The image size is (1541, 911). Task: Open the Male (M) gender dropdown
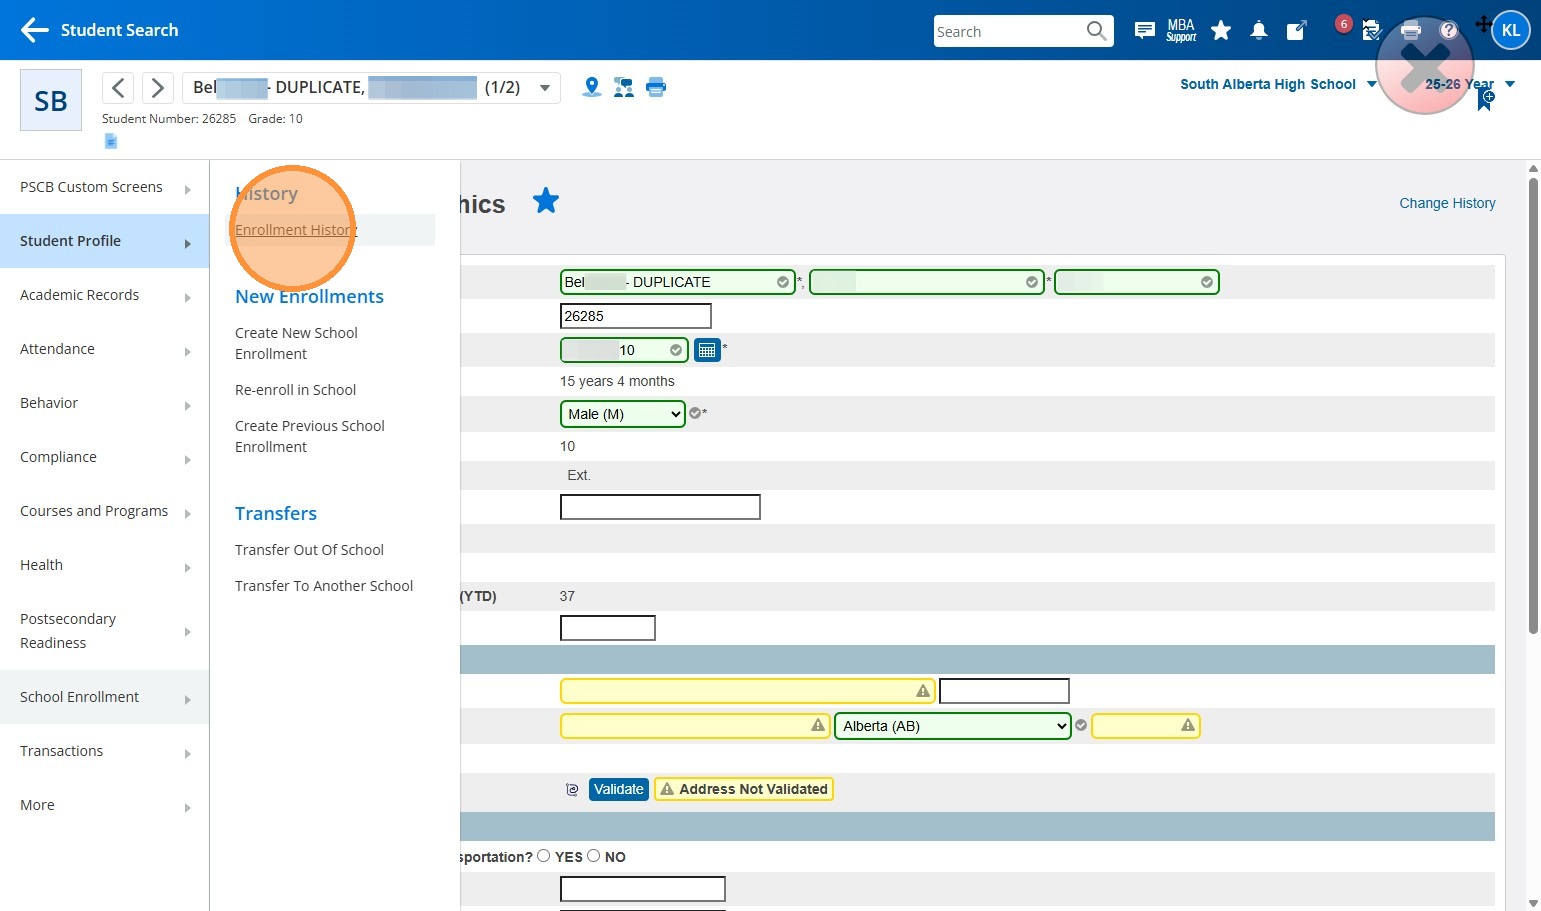(622, 414)
